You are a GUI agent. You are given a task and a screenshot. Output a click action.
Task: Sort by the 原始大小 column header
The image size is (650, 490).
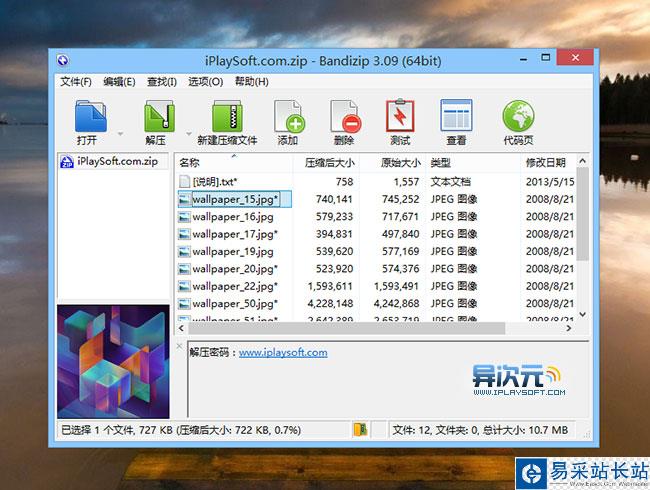point(393,163)
